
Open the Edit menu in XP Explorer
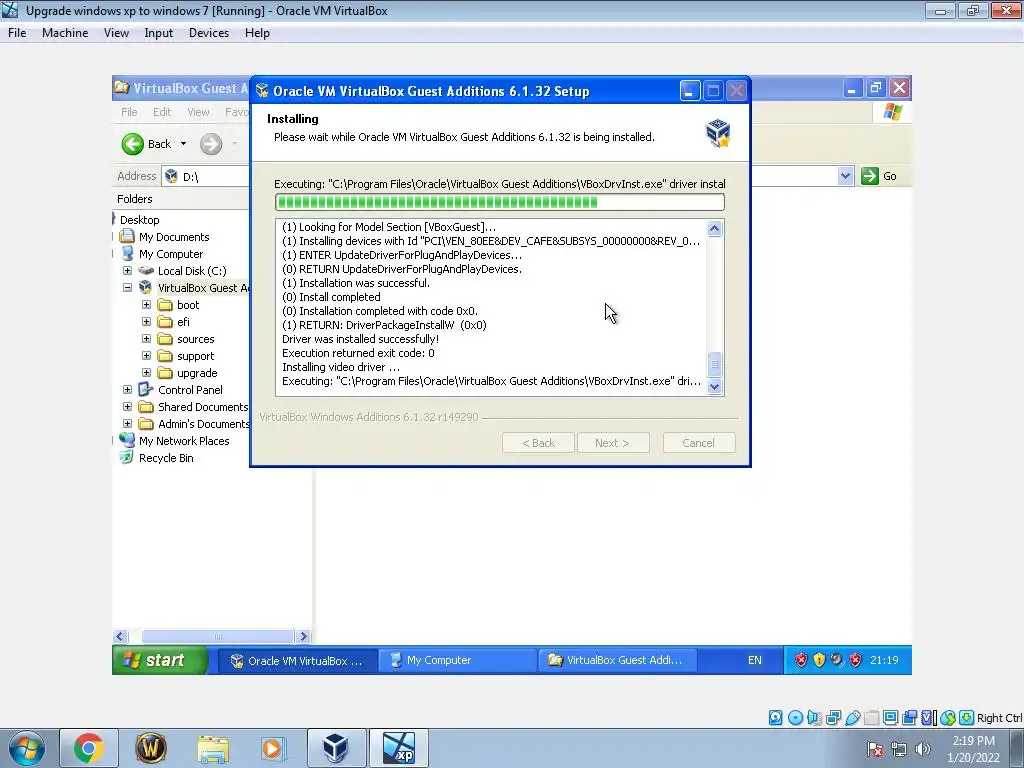click(x=162, y=112)
